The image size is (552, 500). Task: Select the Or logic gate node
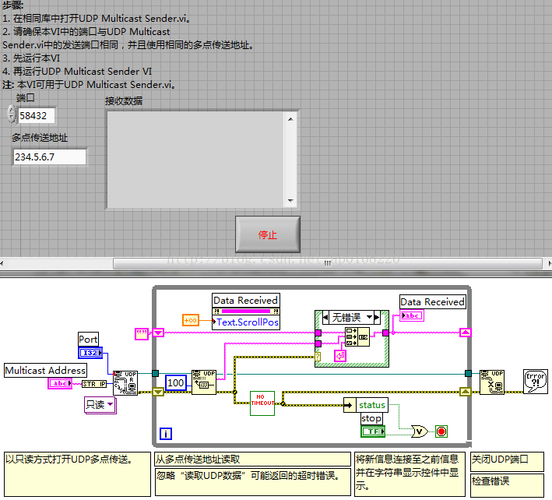[x=419, y=431]
